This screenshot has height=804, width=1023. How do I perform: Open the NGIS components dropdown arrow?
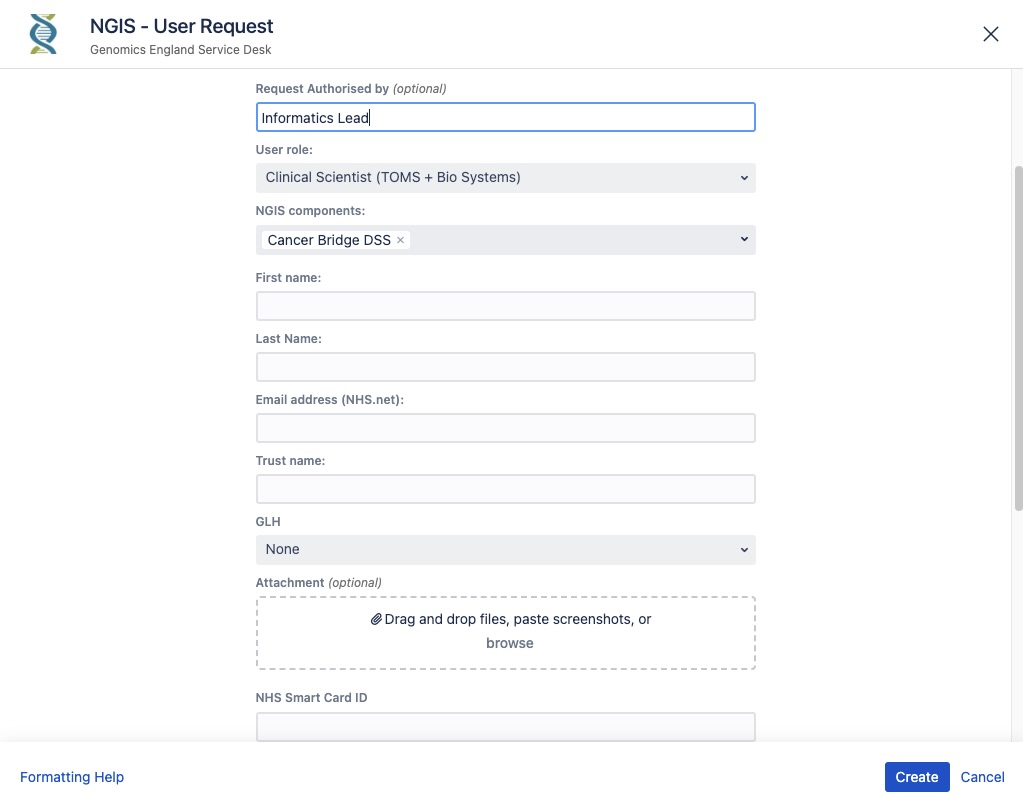[743, 240]
